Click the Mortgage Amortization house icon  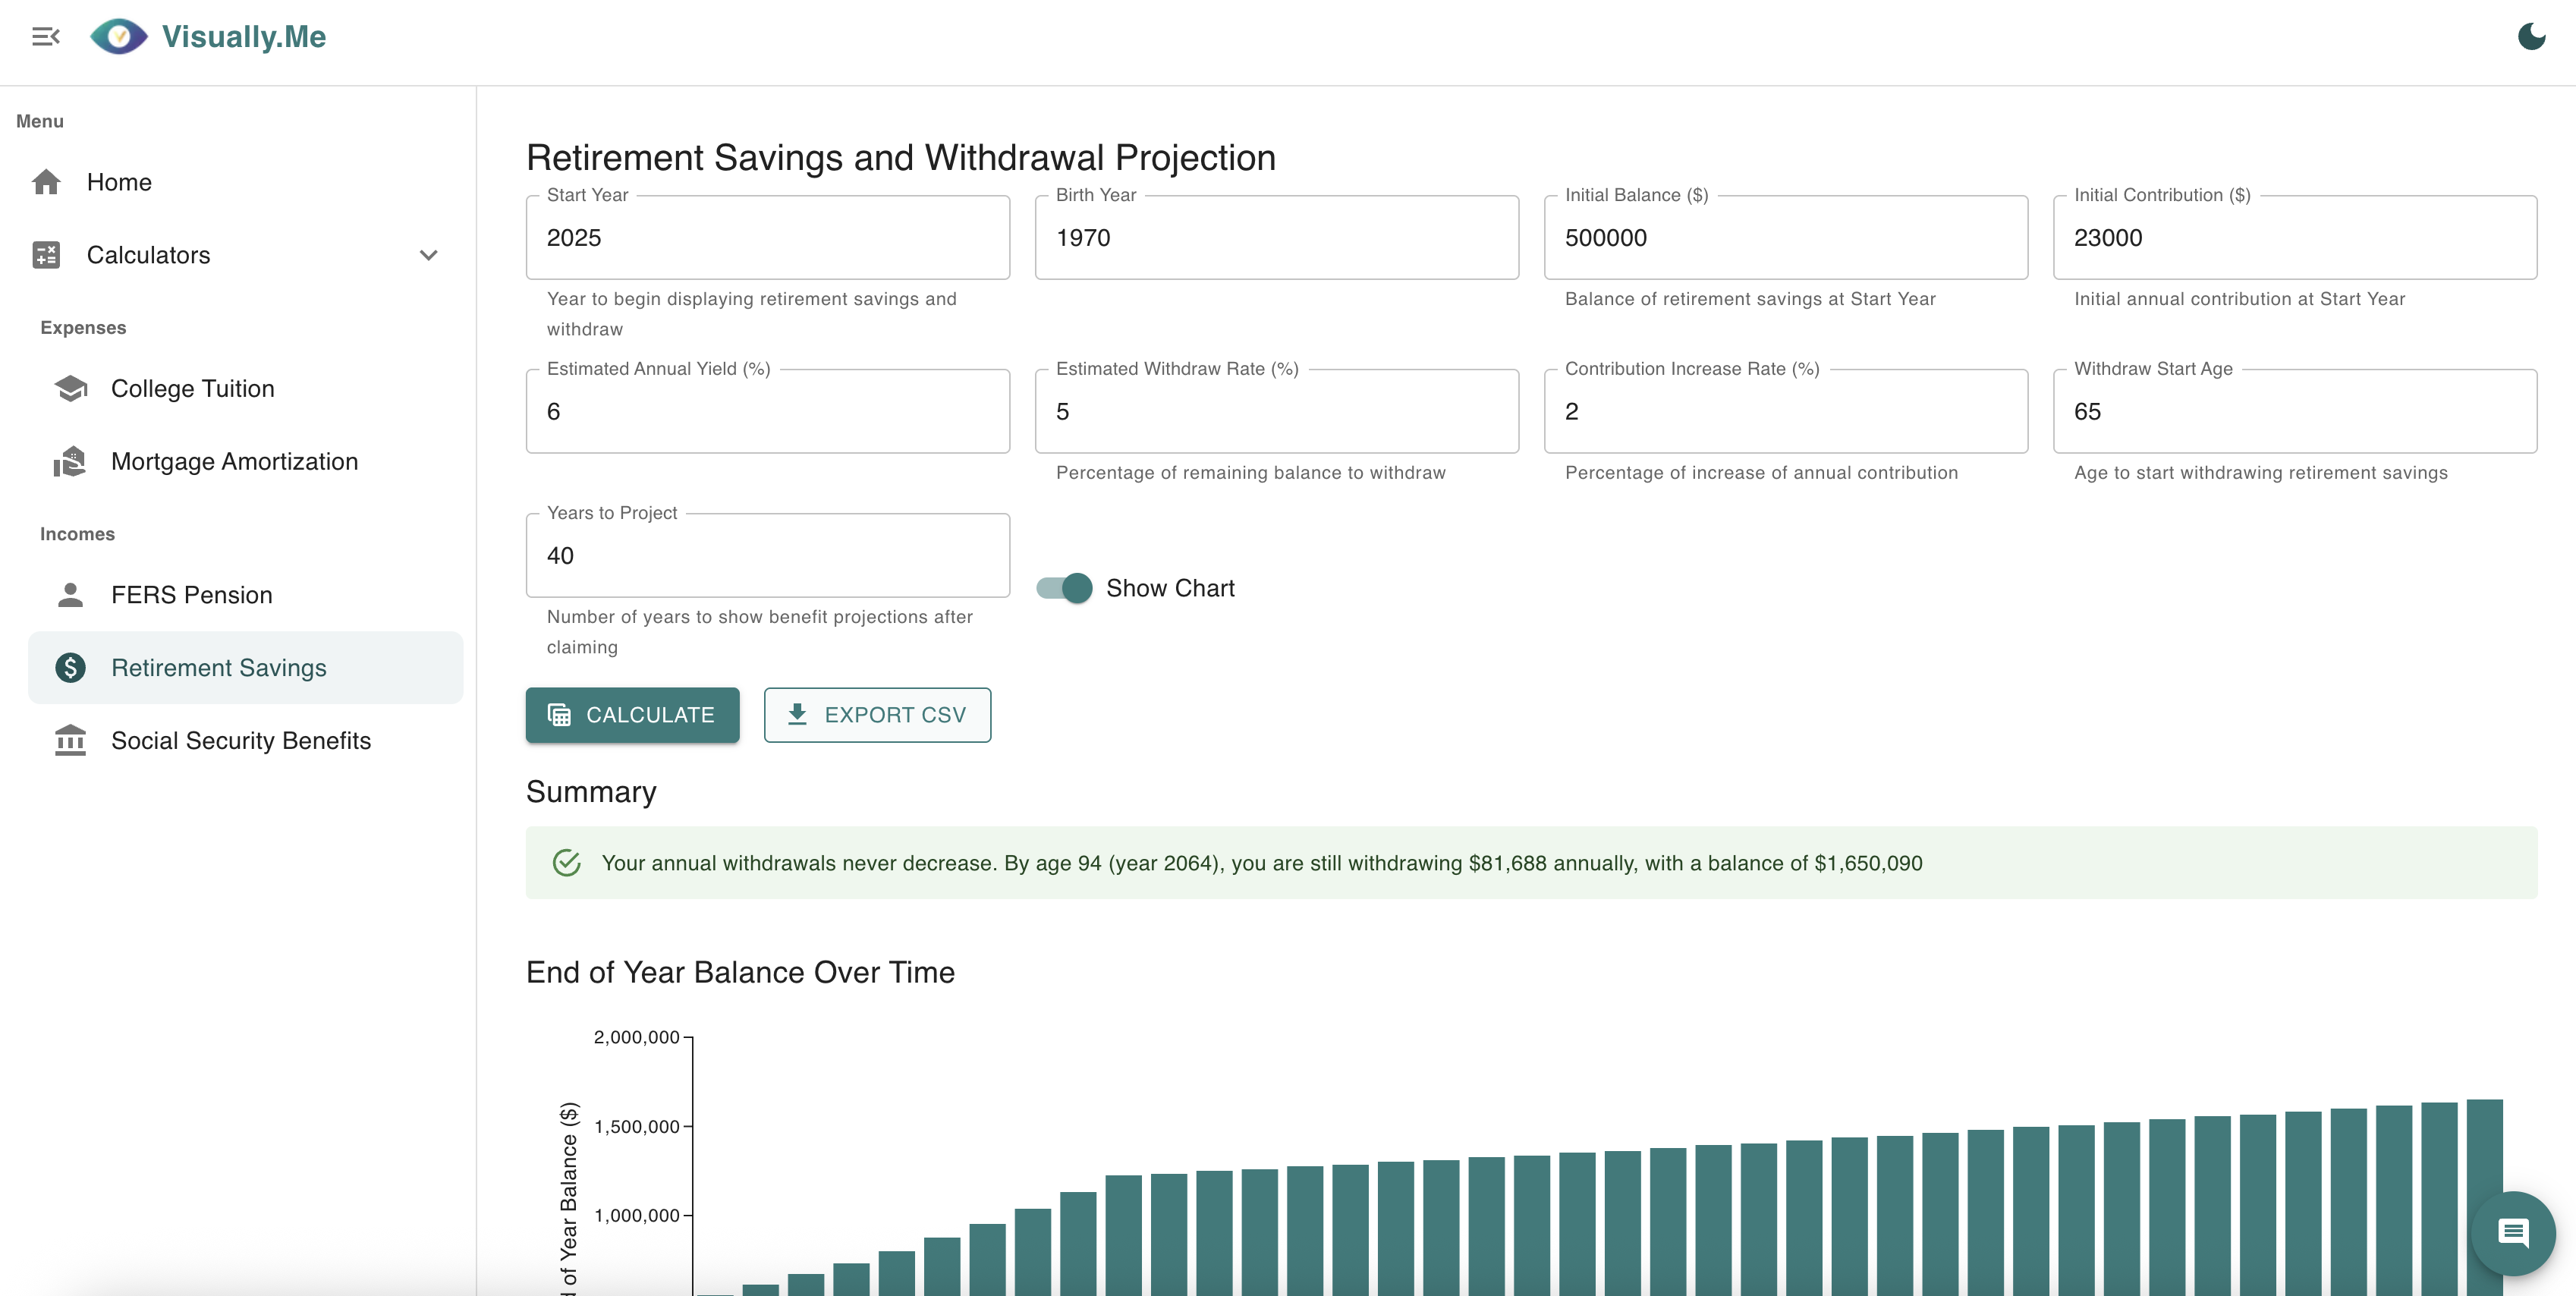70,461
